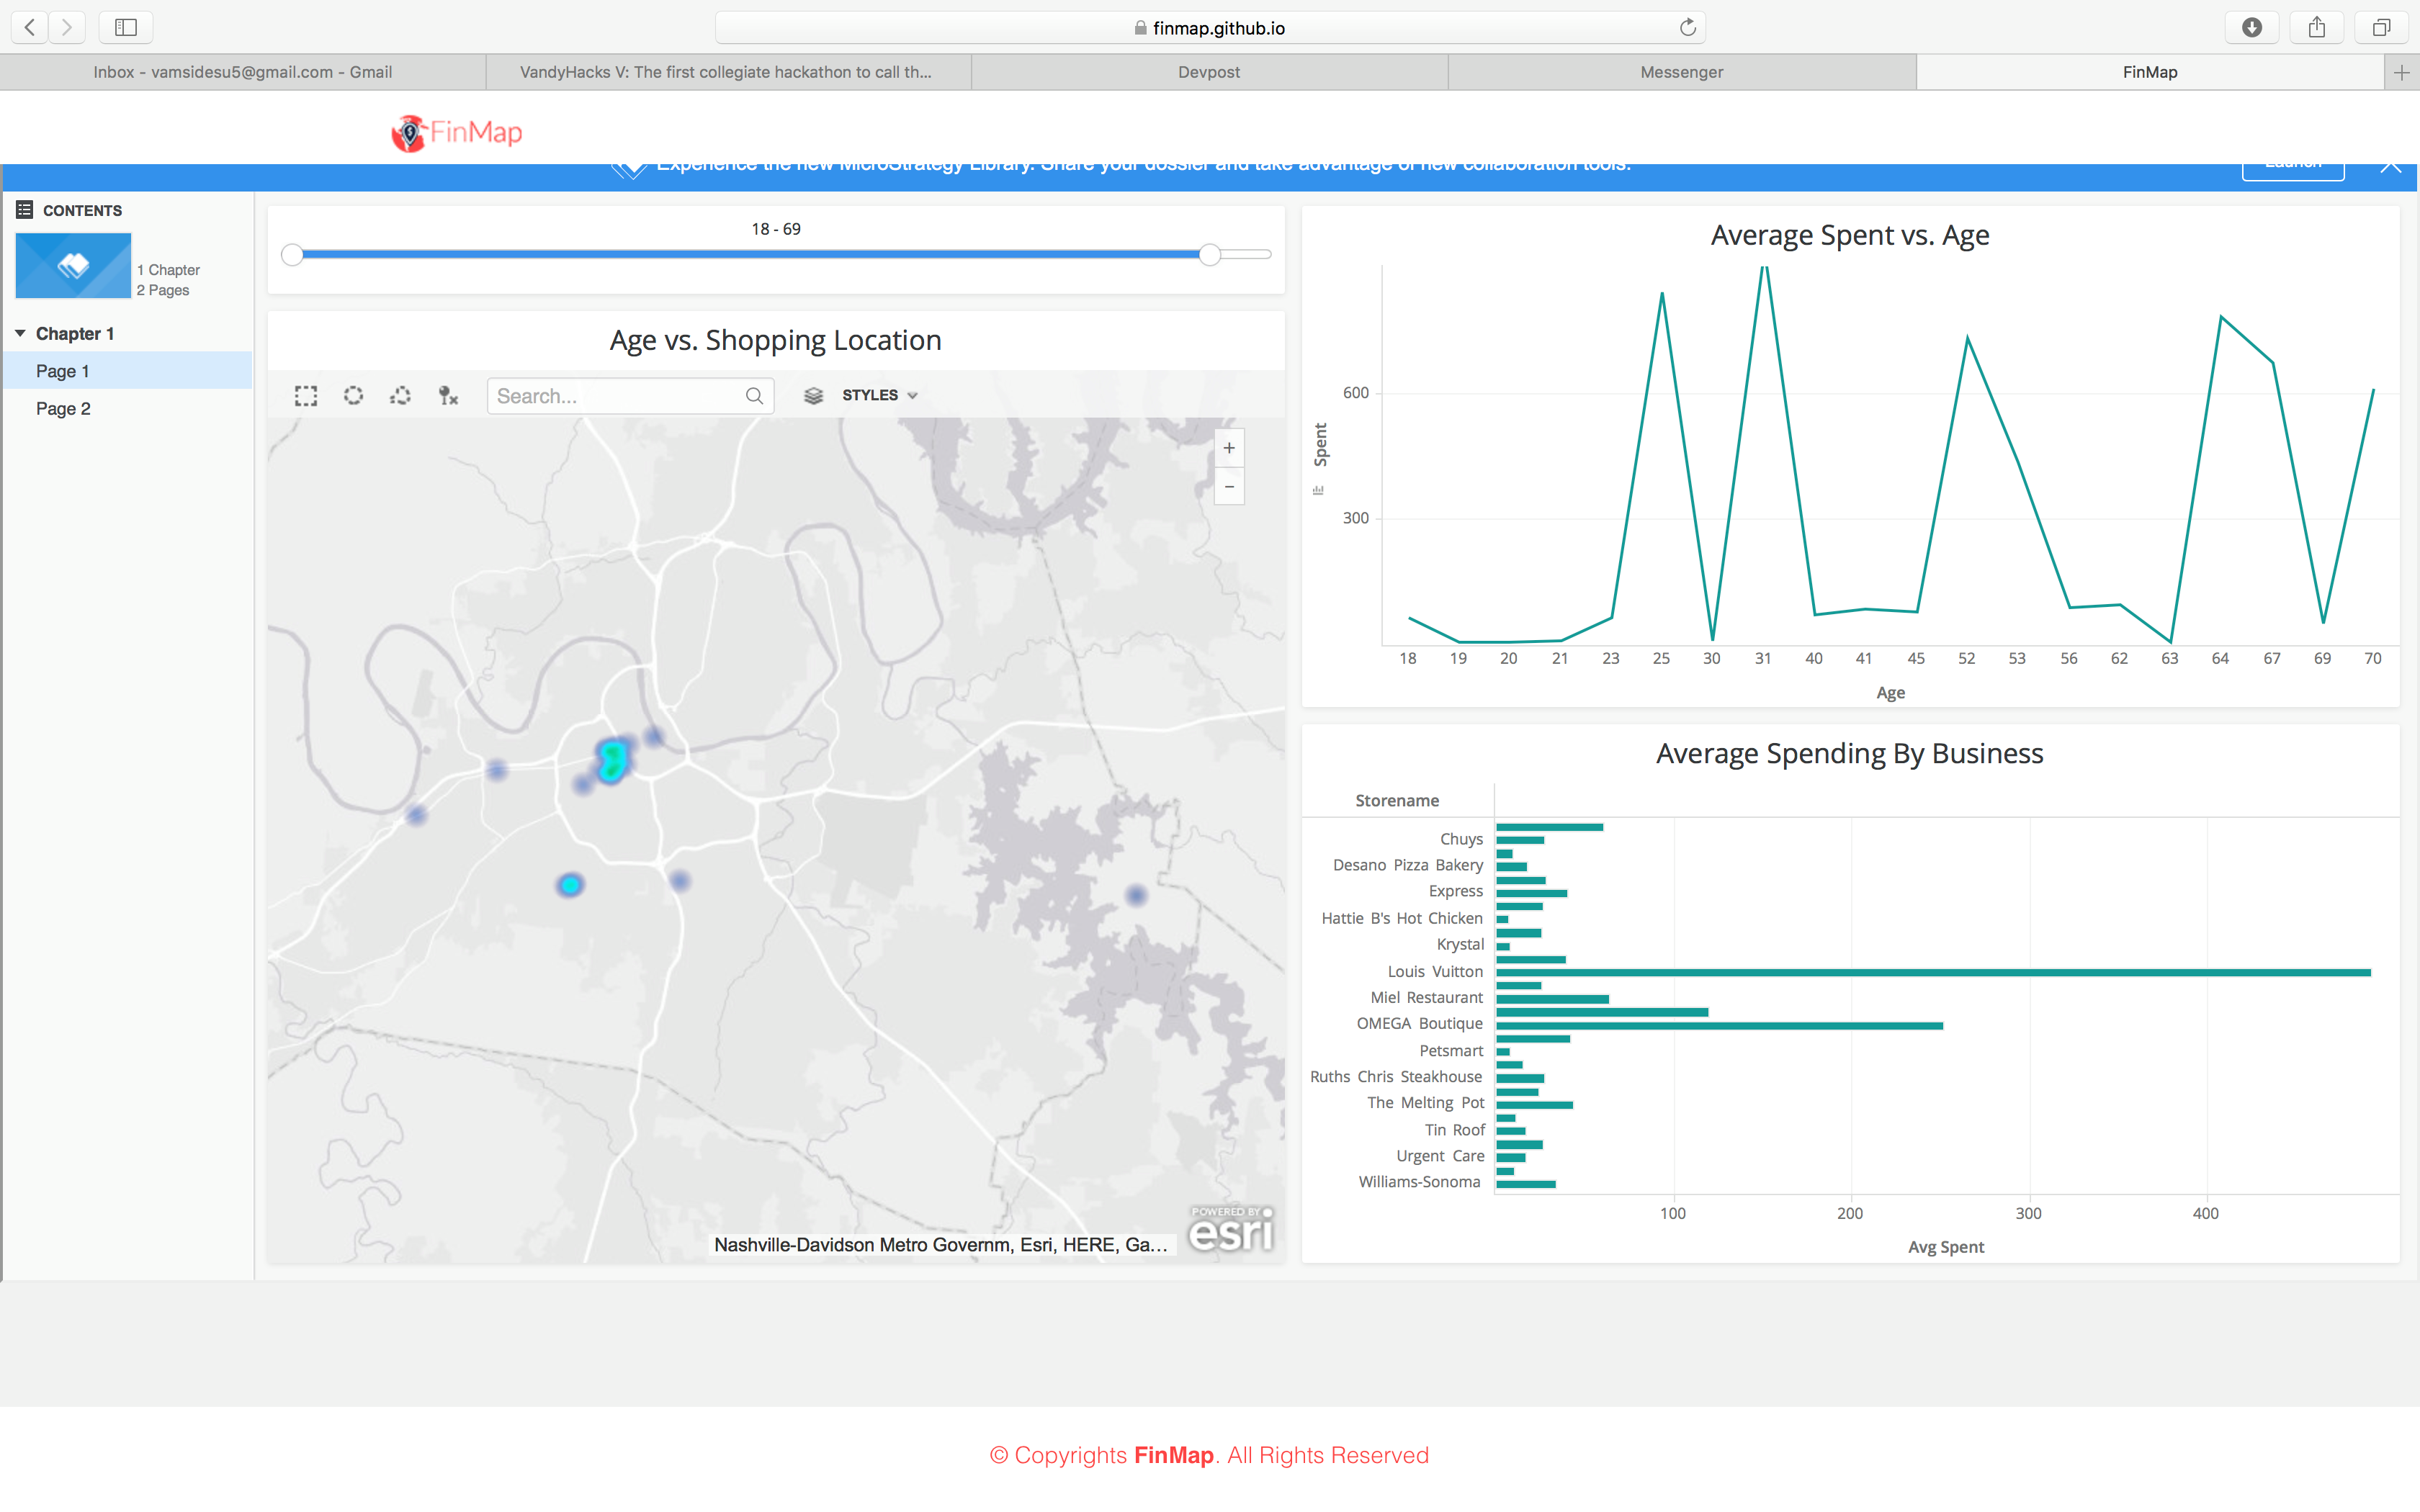Select the rectangle selection map tool
Viewport: 2420px width, 1512px height.
tap(306, 396)
